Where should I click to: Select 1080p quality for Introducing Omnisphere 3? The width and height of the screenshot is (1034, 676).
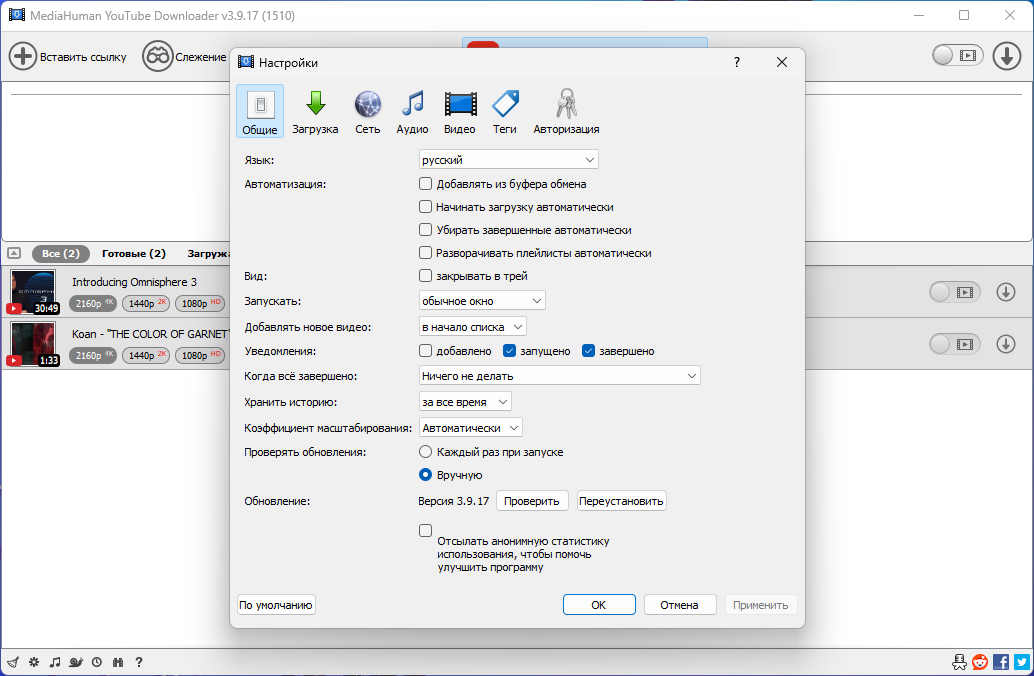tap(200, 303)
